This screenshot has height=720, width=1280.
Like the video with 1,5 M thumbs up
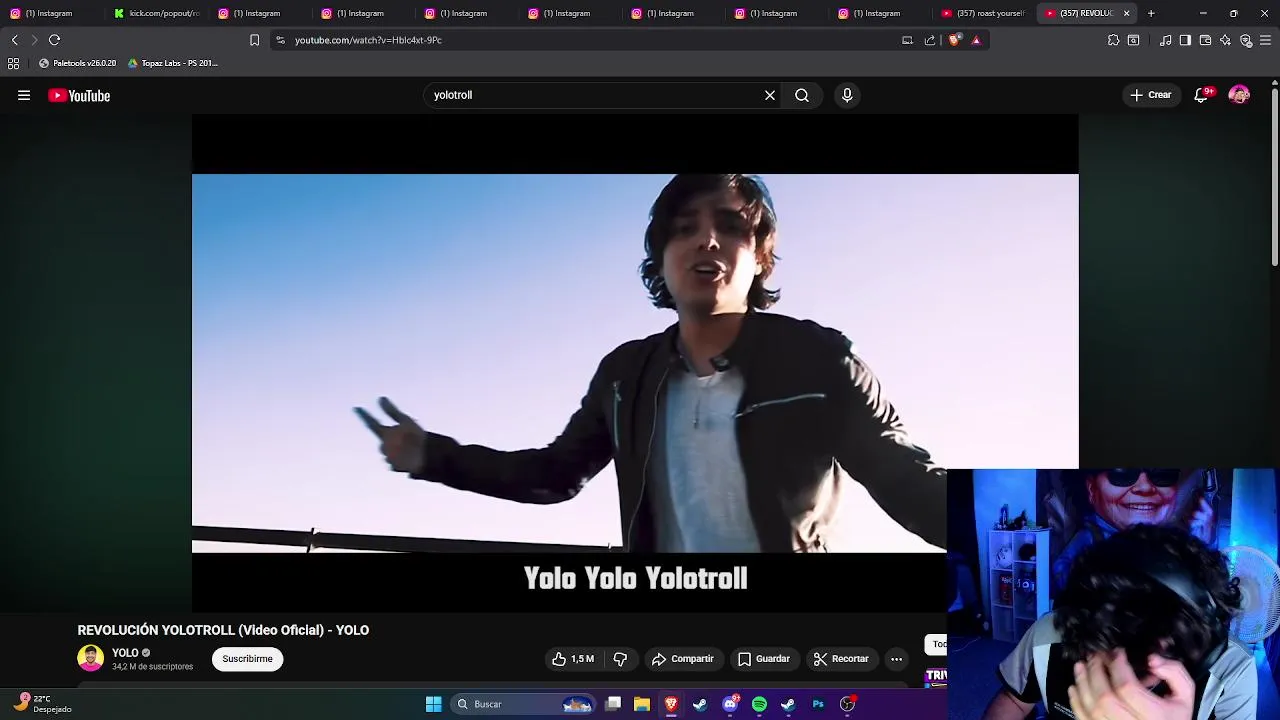click(x=573, y=659)
